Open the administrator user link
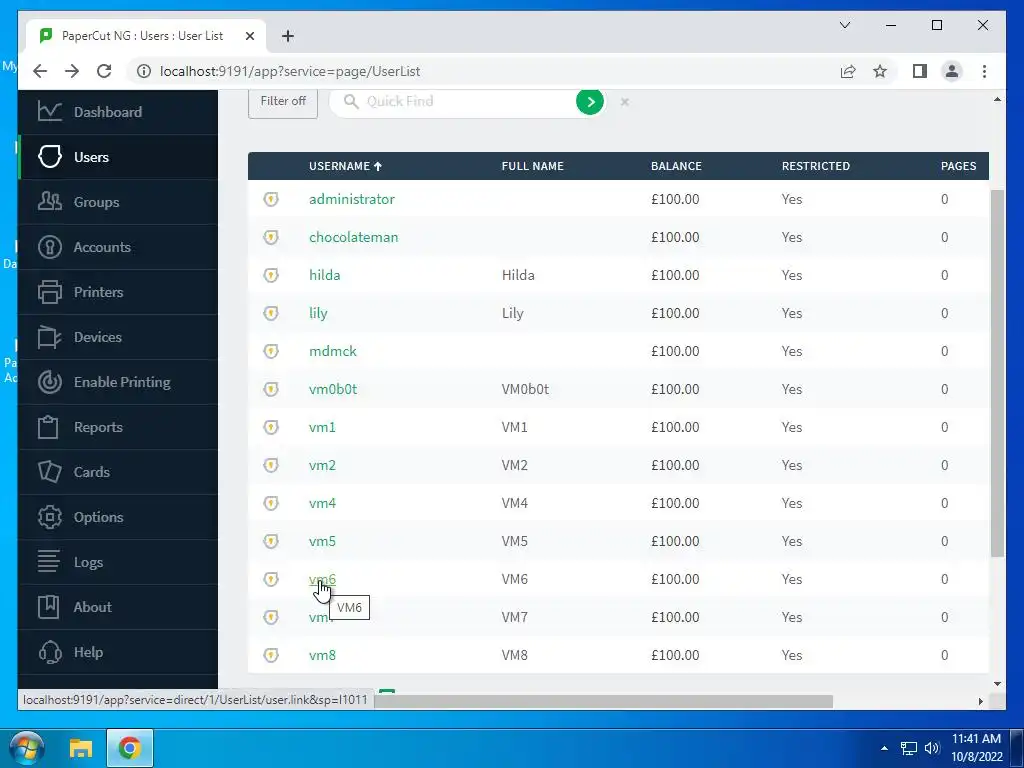 [x=351, y=199]
